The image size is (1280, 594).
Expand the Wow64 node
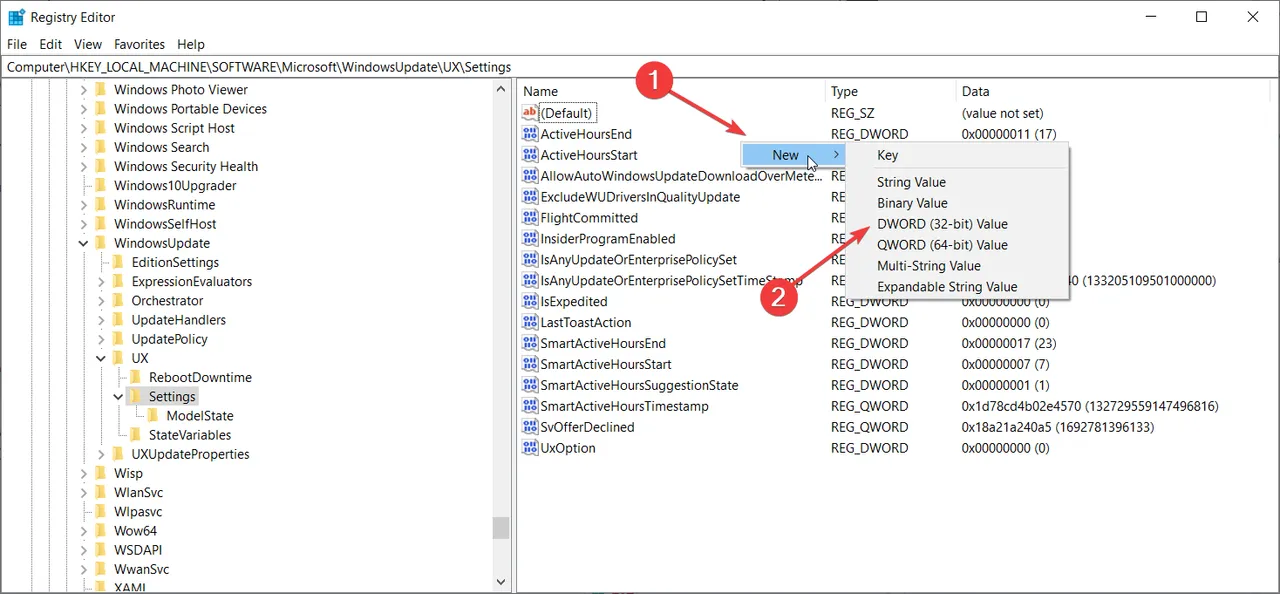click(x=84, y=531)
